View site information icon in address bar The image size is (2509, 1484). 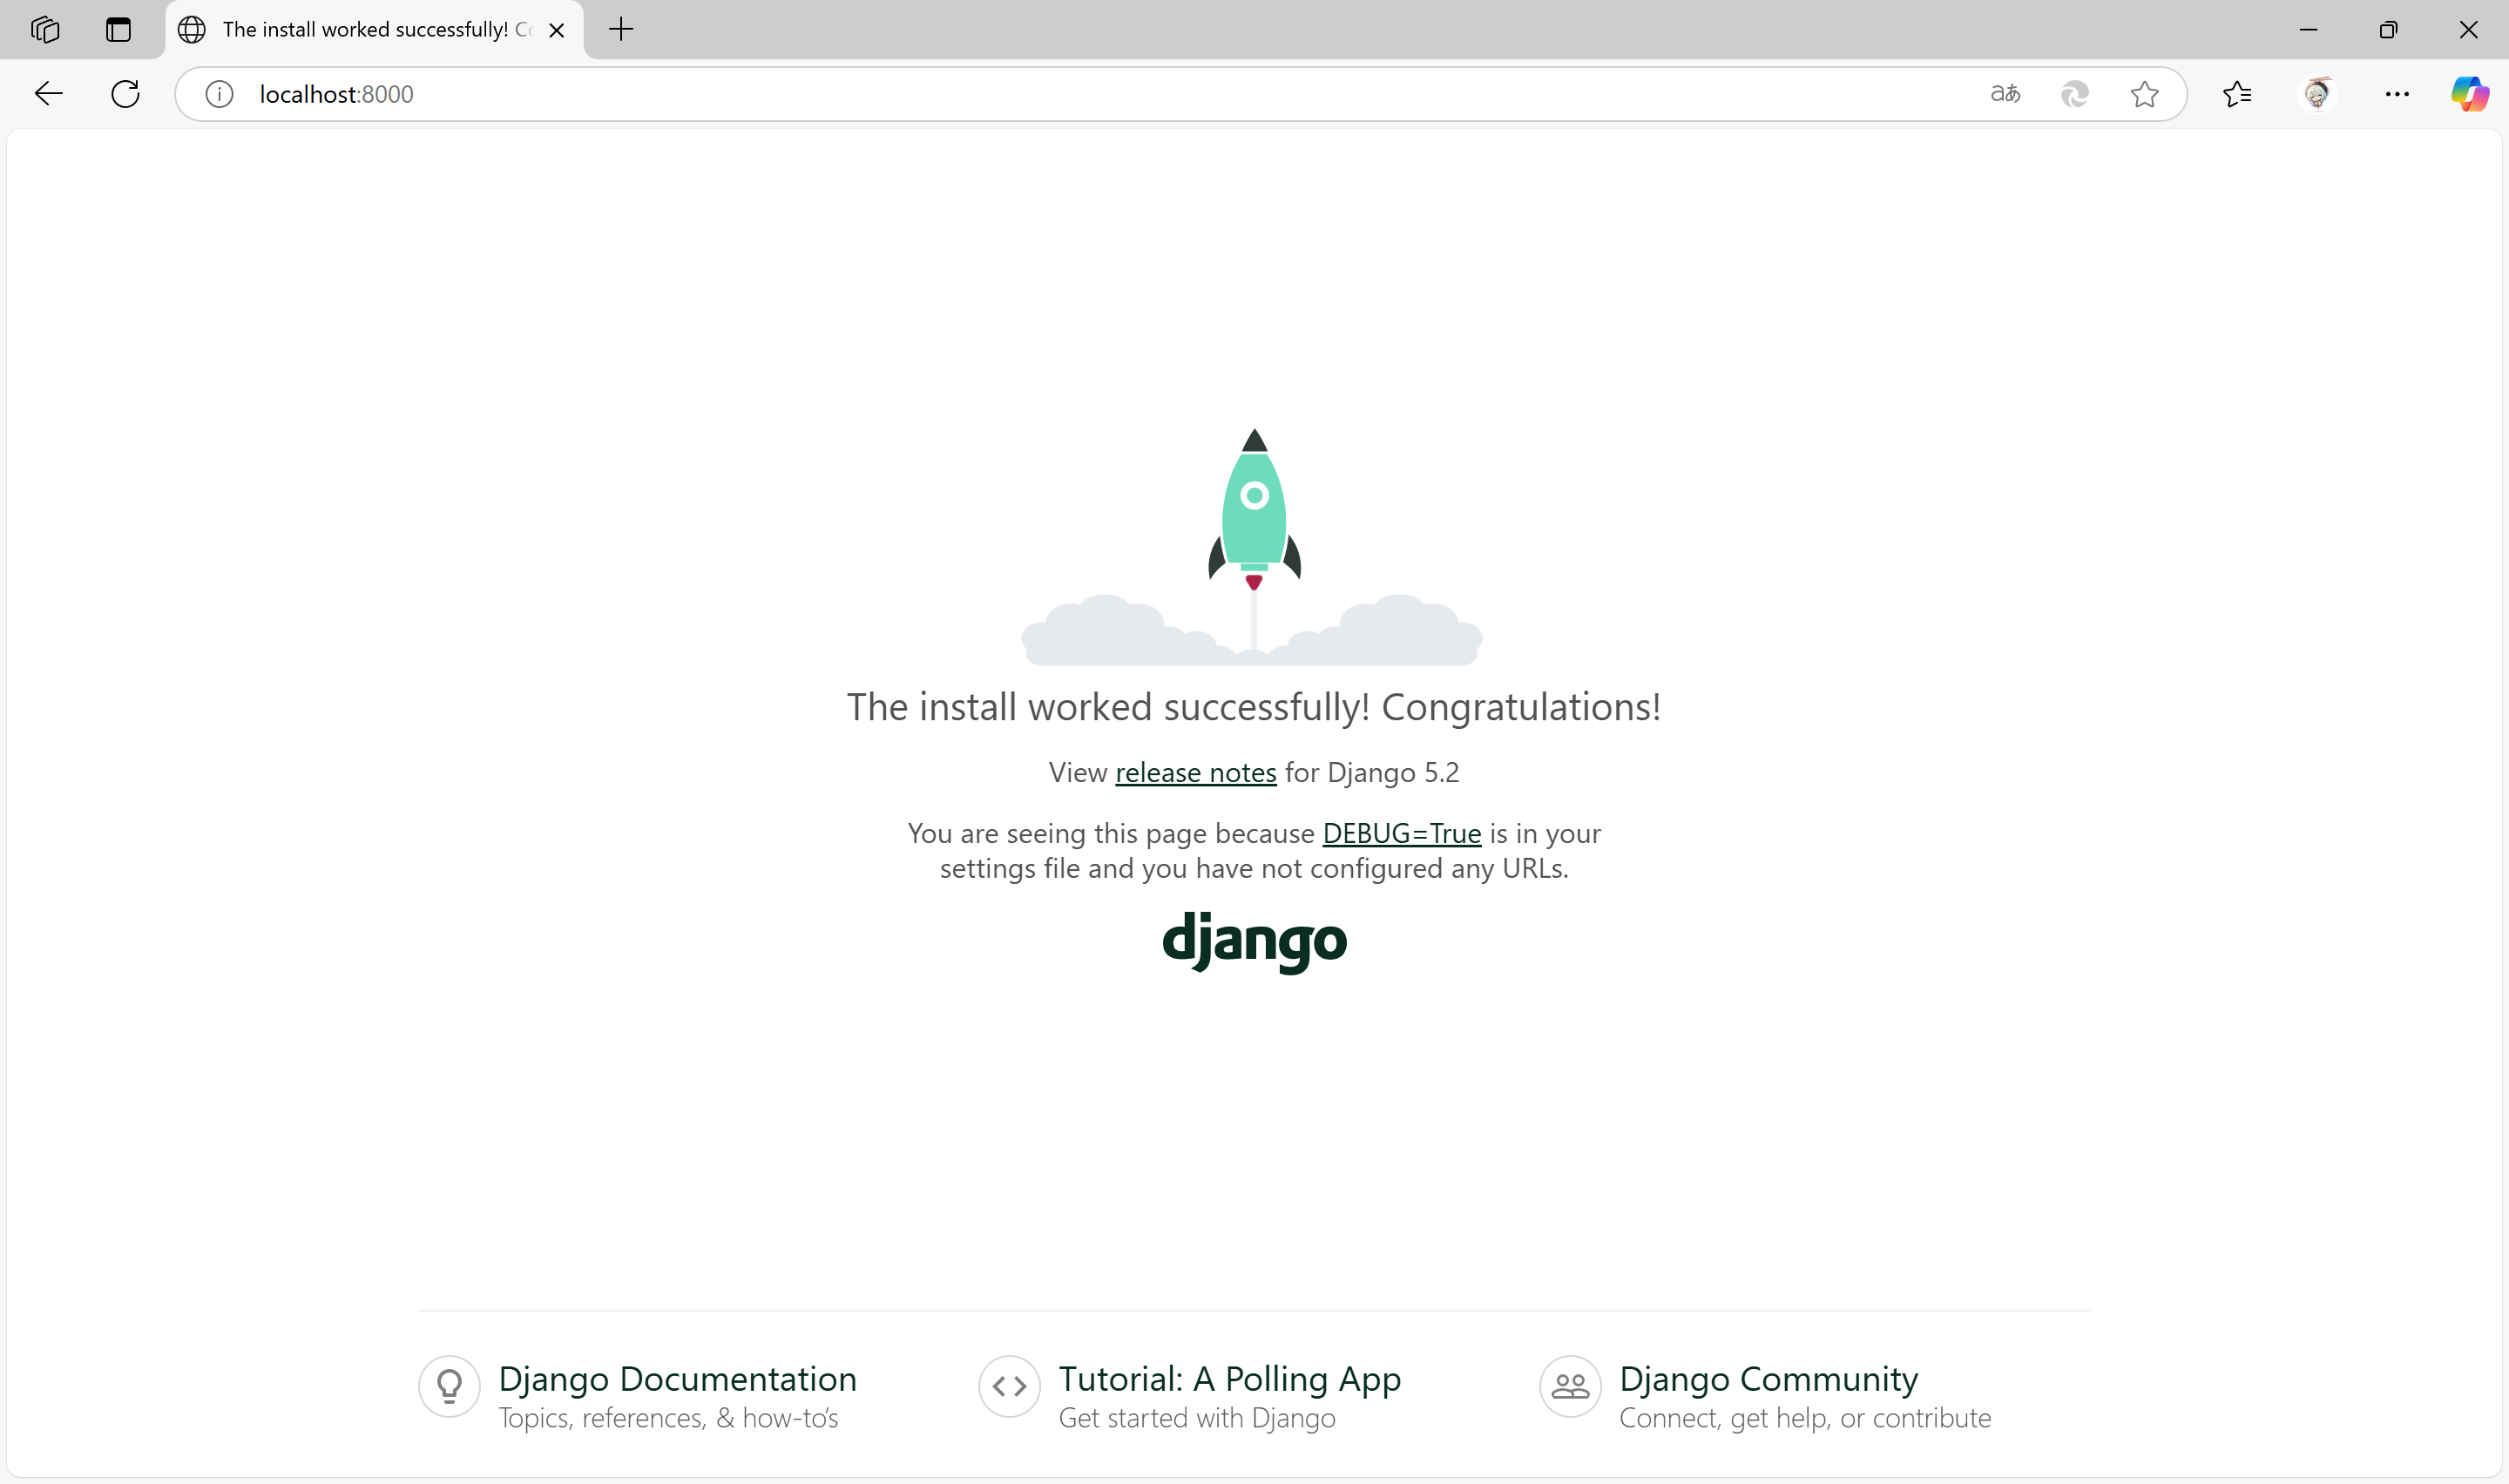[x=219, y=94]
